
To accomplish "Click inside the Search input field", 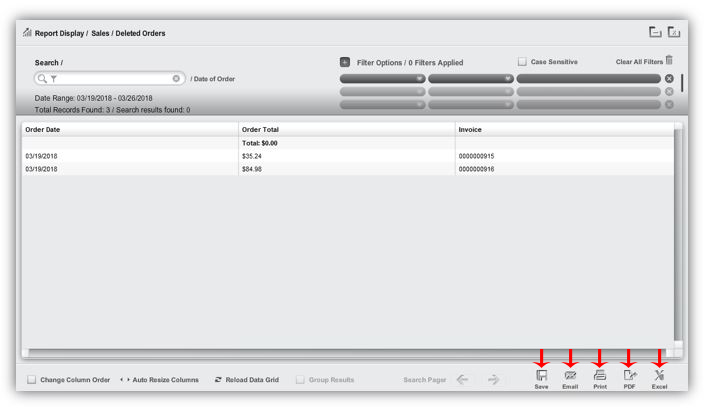I will 110,78.
